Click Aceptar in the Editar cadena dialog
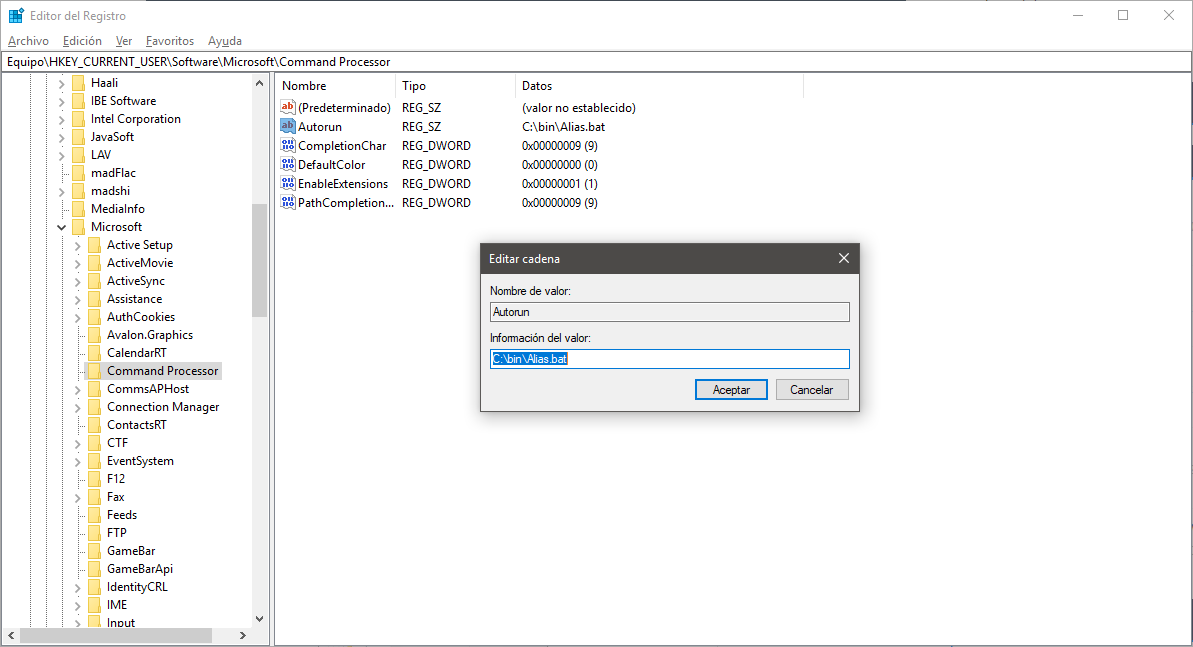 point(731,390)
